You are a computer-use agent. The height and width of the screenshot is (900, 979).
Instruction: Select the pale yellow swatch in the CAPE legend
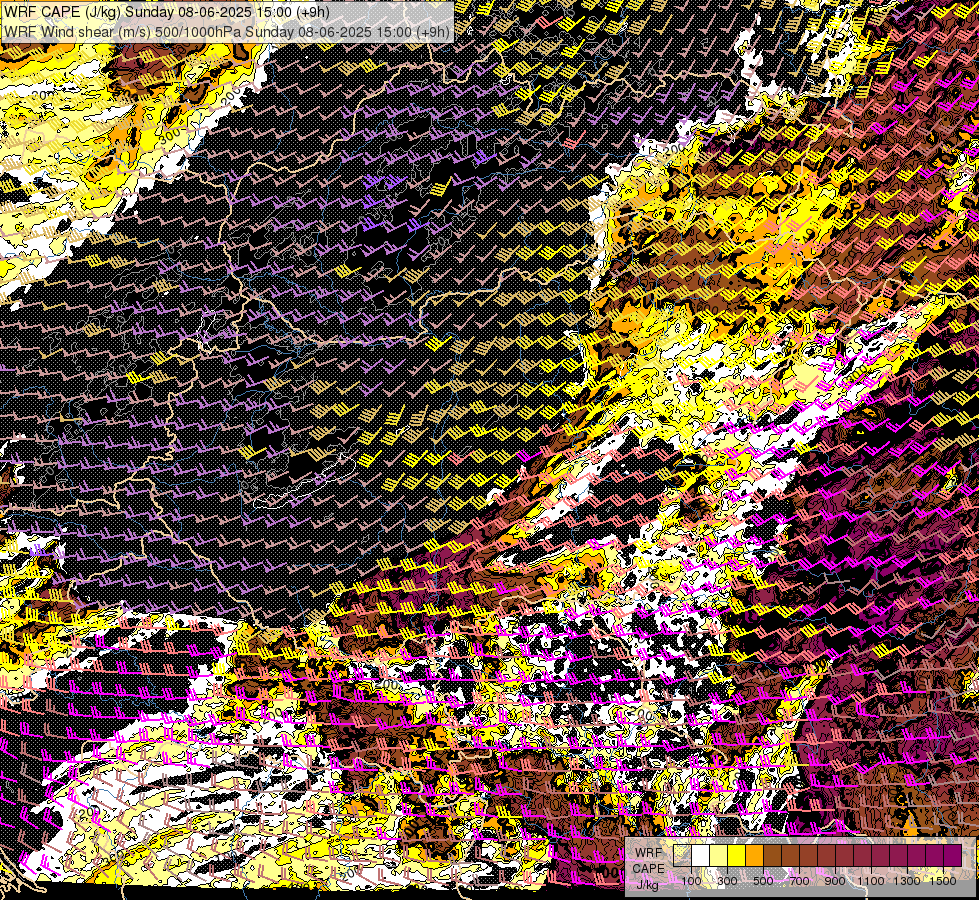click(x=719, y=855)
